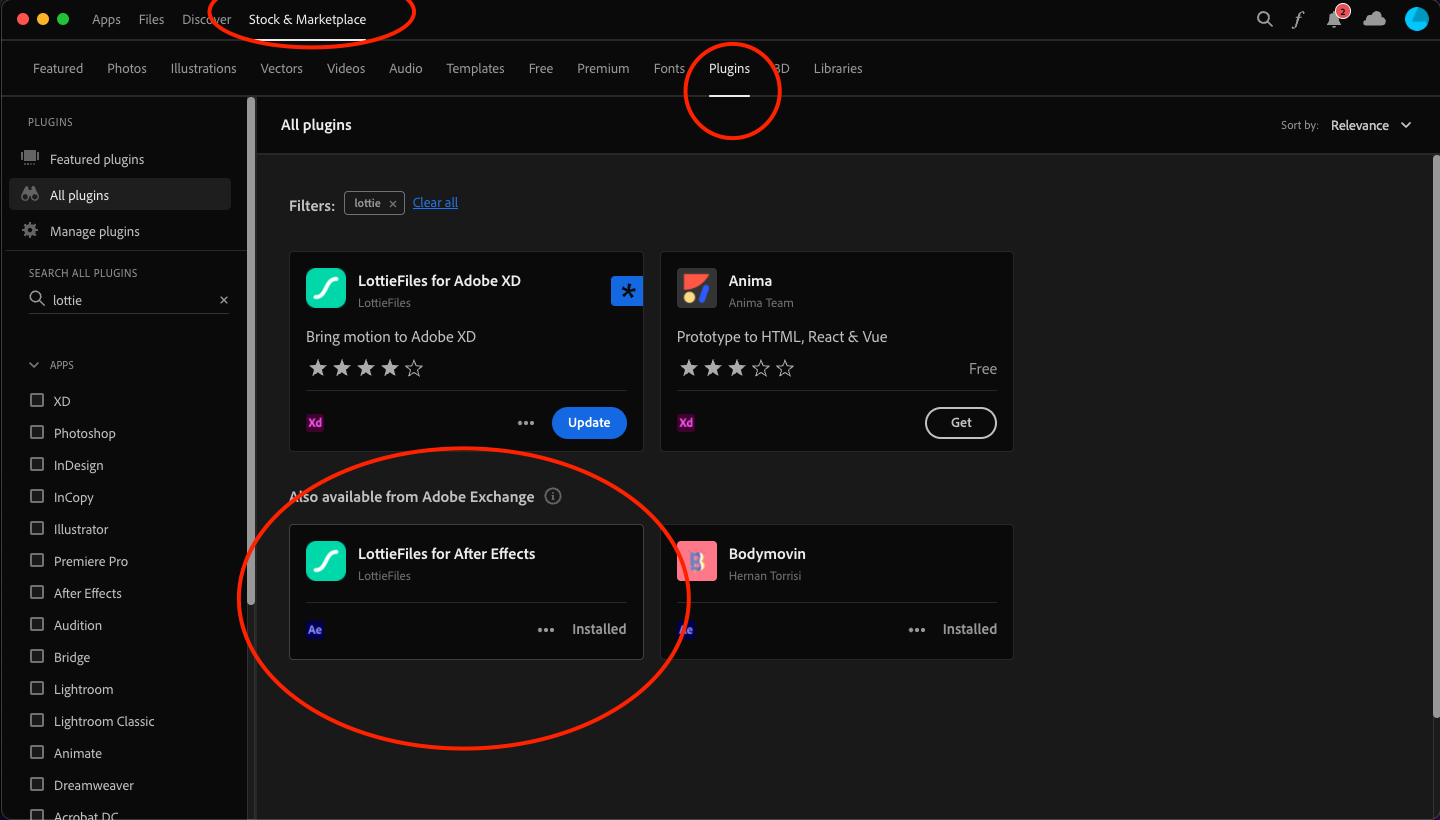Click the search icon in plugin search field
Screen dimensions: 1440x820
tap(37, 299)
